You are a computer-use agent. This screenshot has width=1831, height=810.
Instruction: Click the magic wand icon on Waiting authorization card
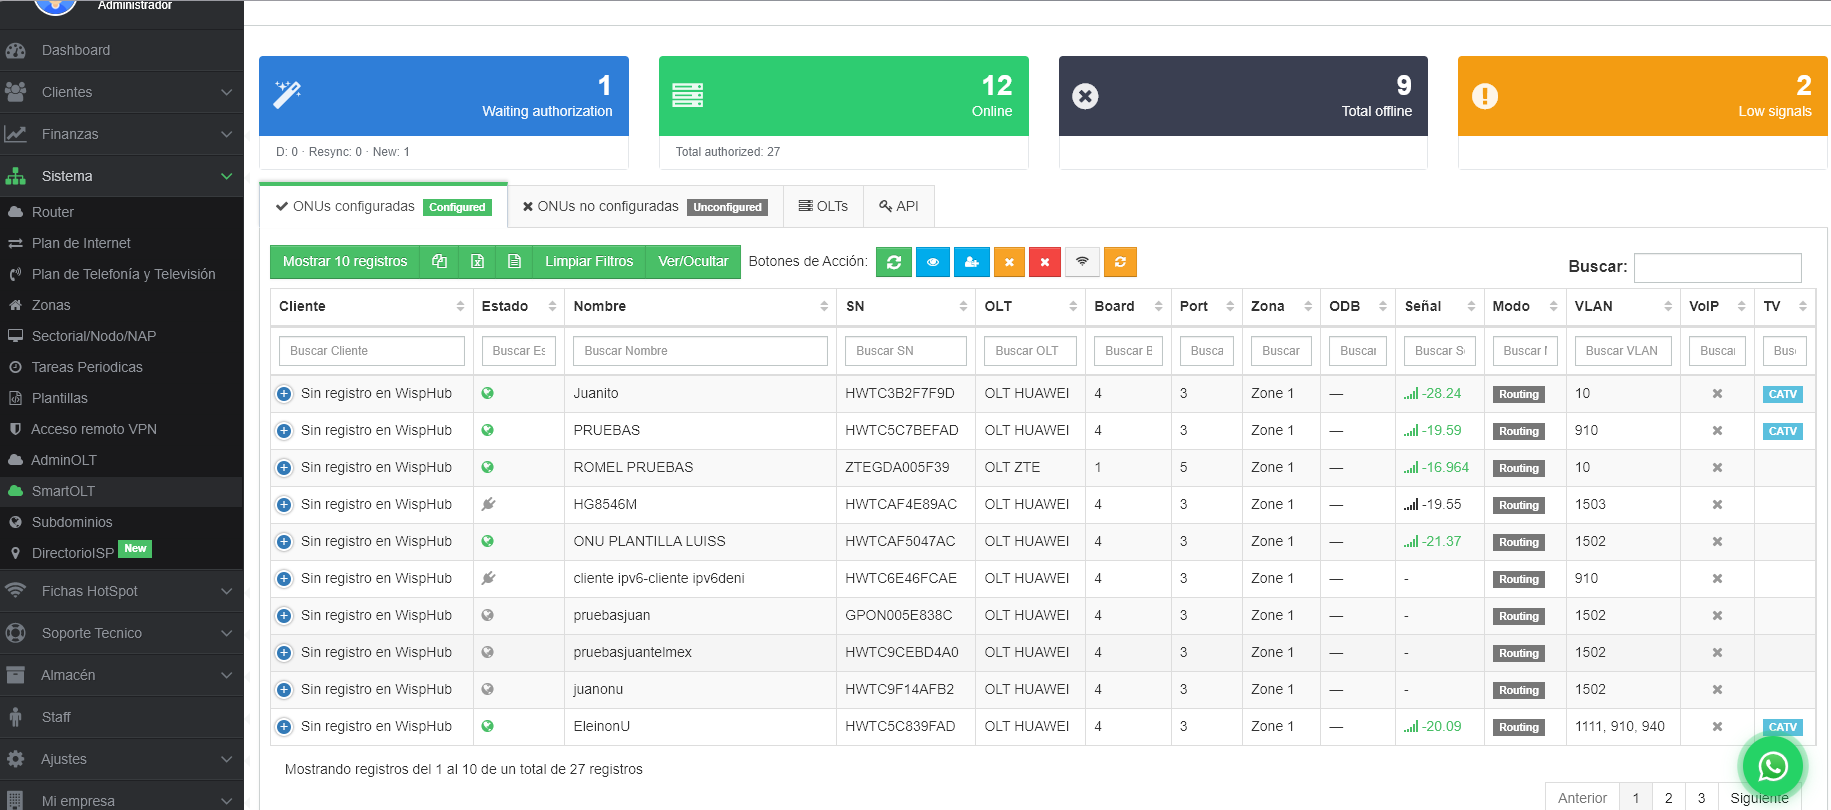click(x=288, y=94)
